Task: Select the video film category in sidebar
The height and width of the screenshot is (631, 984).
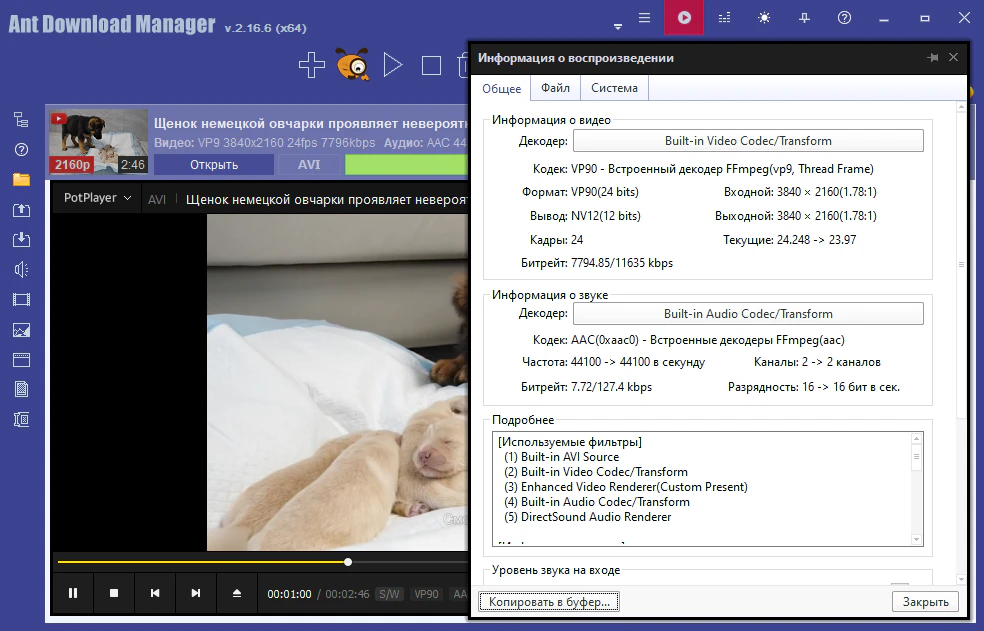Action: pos(21,300)
